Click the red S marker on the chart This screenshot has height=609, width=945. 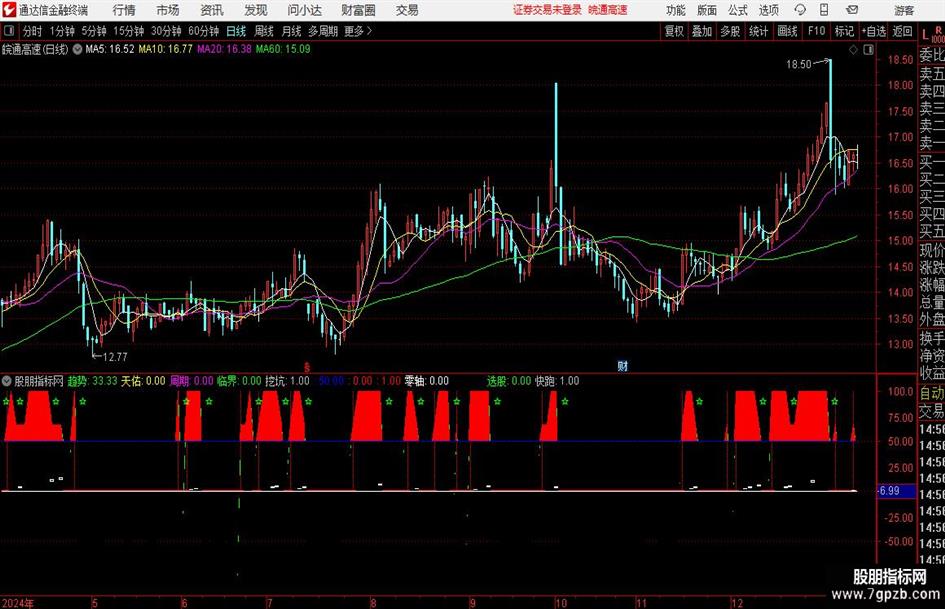(307, 366)
